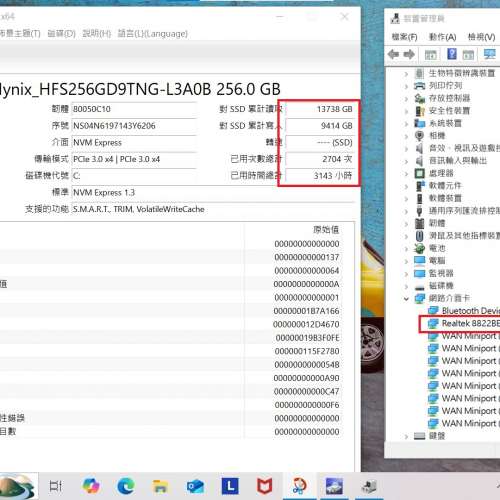Expand the 監視器 node
The image size is (500, 500).
[406, 274]
